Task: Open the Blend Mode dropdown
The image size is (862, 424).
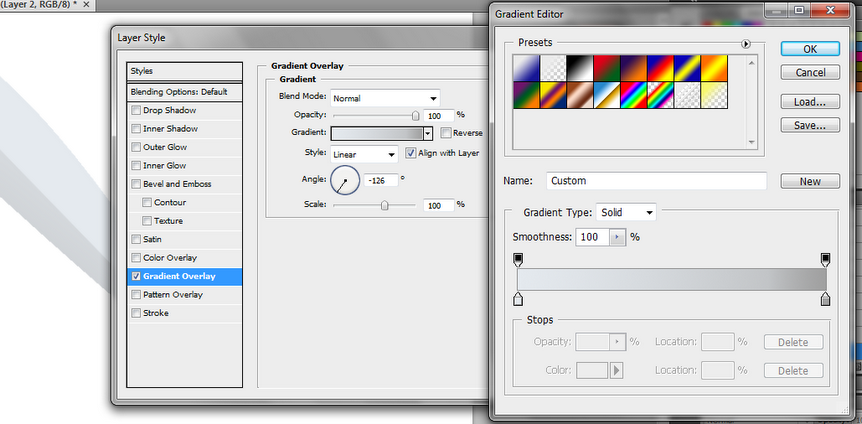Action: pyautogui.click(x=385, y=98)
